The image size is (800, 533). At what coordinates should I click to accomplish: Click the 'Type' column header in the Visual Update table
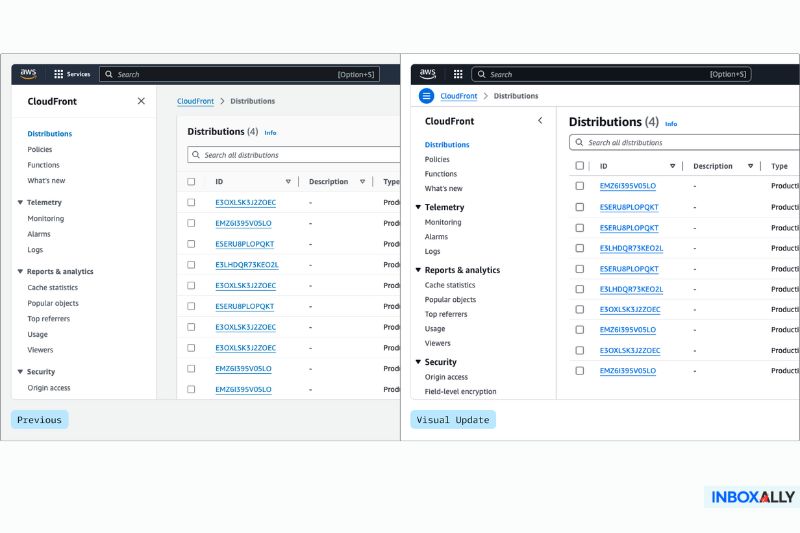779,166
